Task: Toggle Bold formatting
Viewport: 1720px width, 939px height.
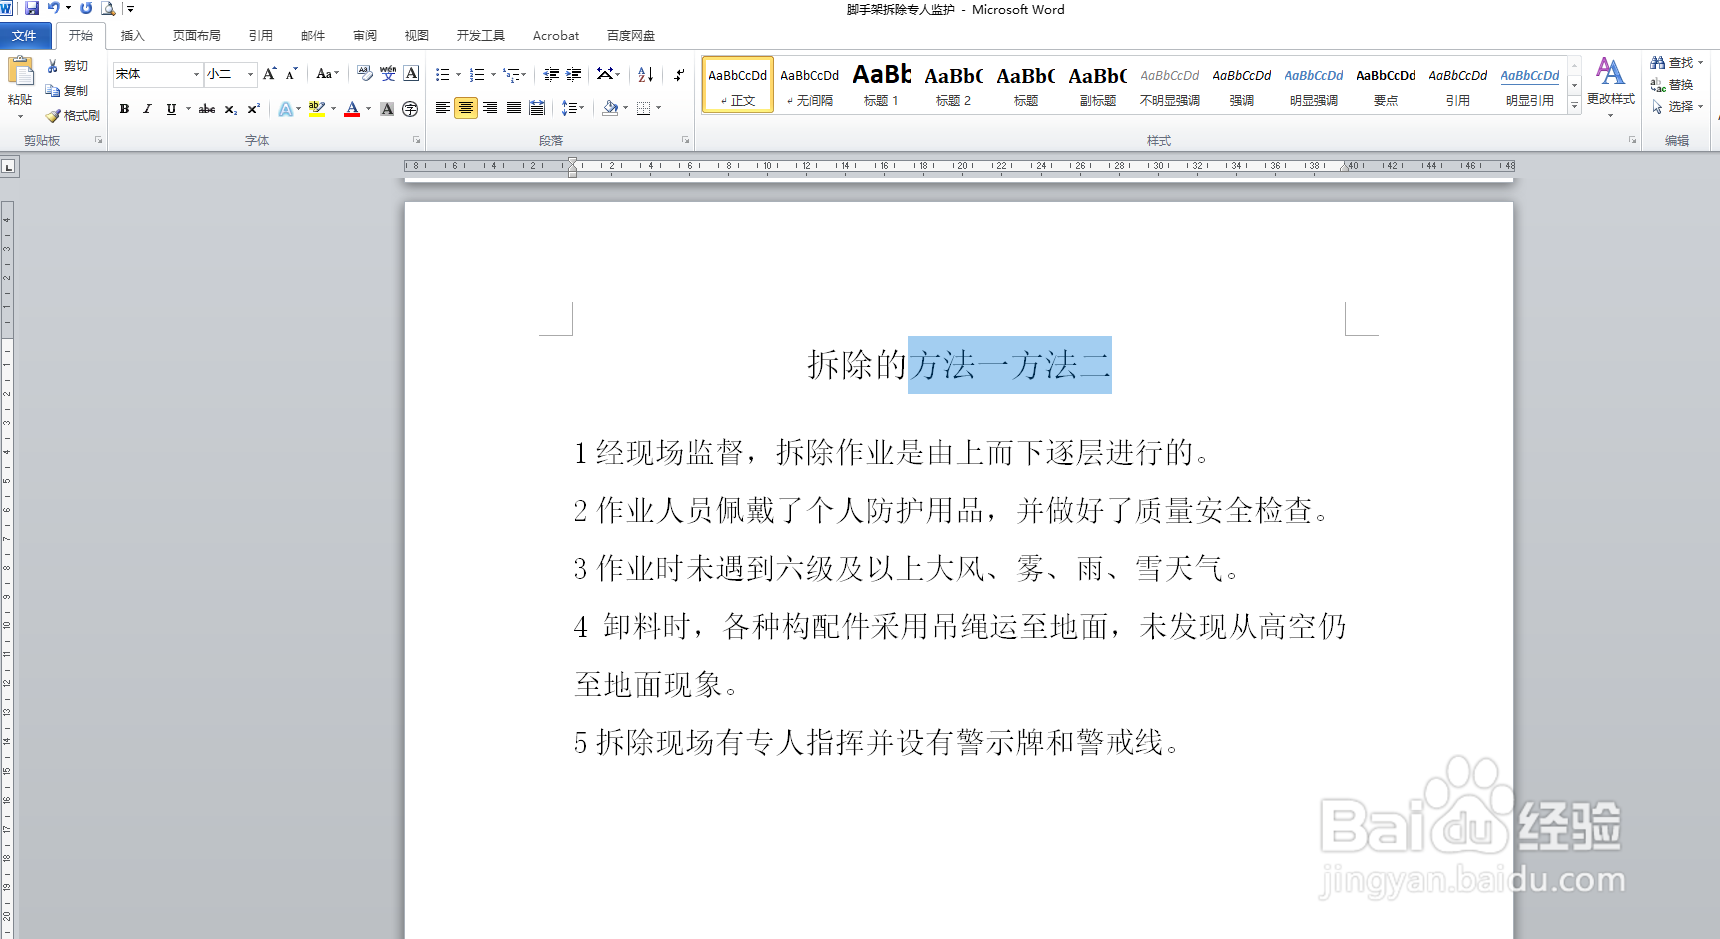Action: [124, 109]
